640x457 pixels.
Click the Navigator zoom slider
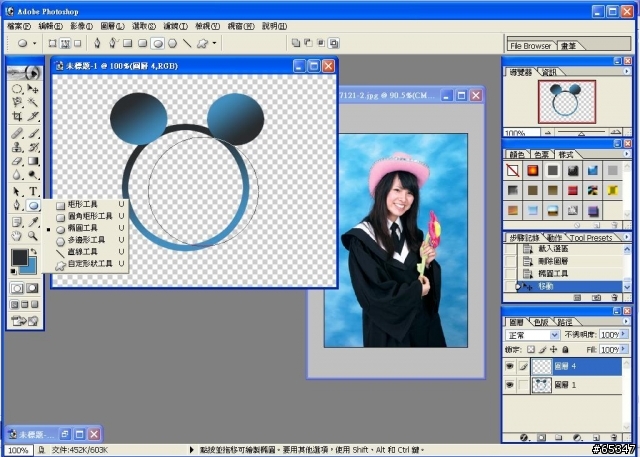coord(582,132)
